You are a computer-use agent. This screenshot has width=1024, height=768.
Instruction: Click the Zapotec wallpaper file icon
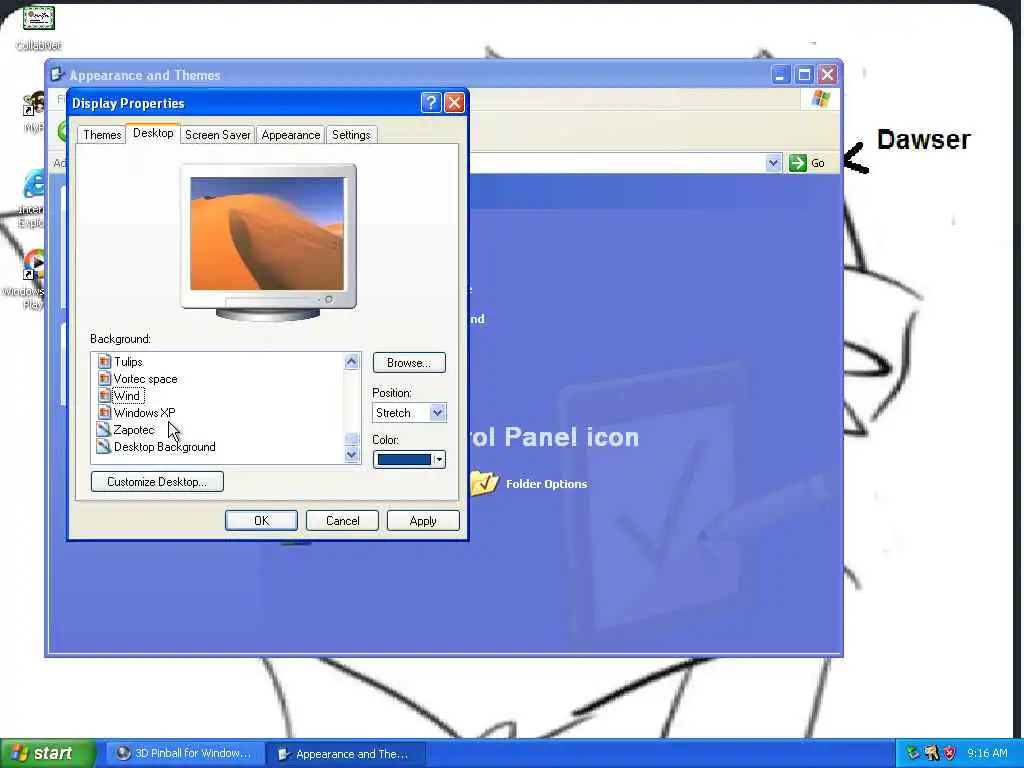click(x=104, y=429)
